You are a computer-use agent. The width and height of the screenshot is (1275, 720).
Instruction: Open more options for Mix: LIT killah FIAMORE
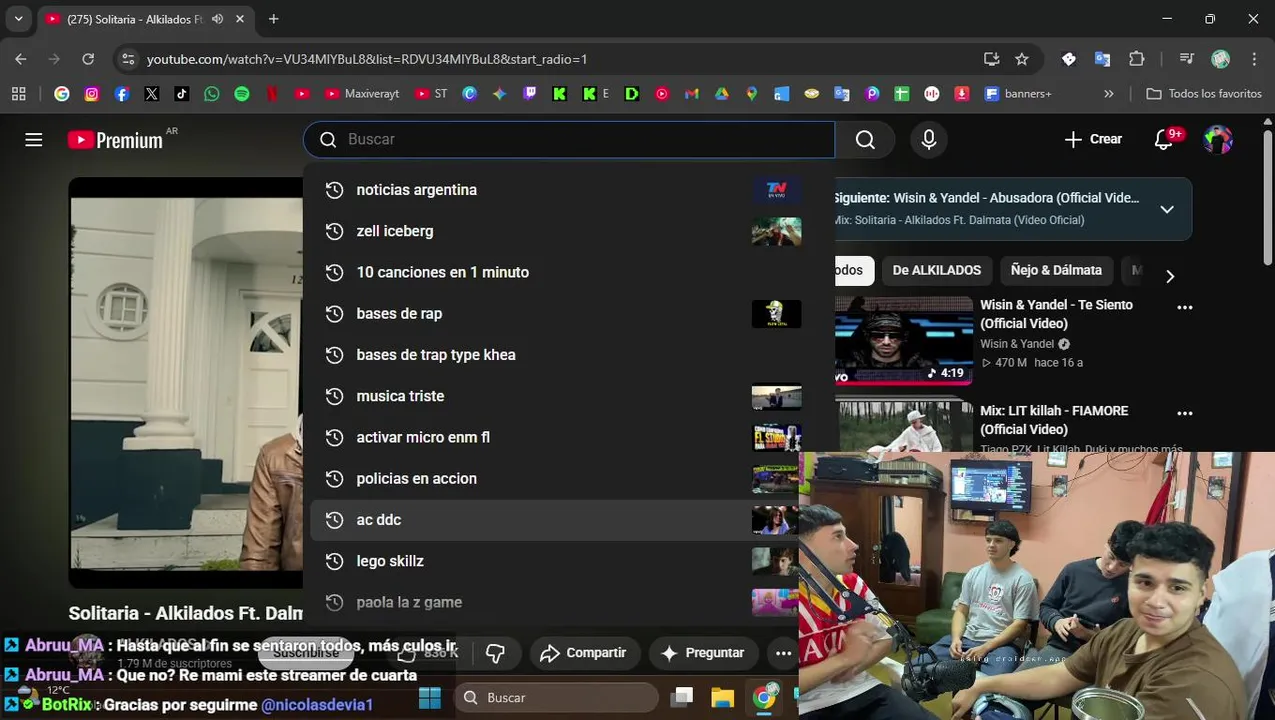tap(1185, 413)
